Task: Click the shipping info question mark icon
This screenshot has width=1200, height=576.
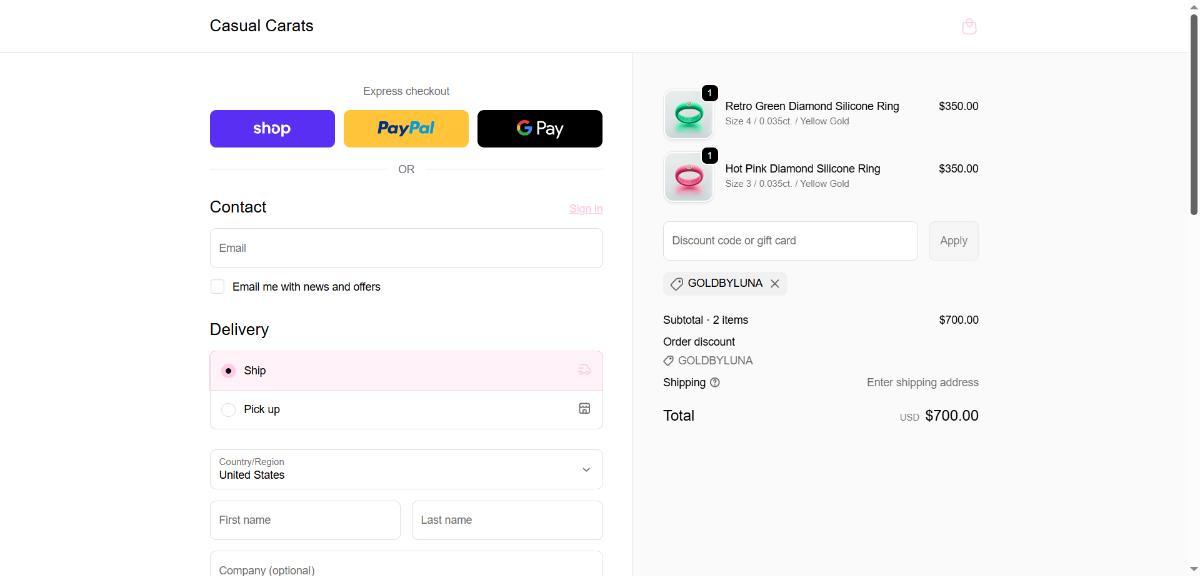Action: coord(715,383)
